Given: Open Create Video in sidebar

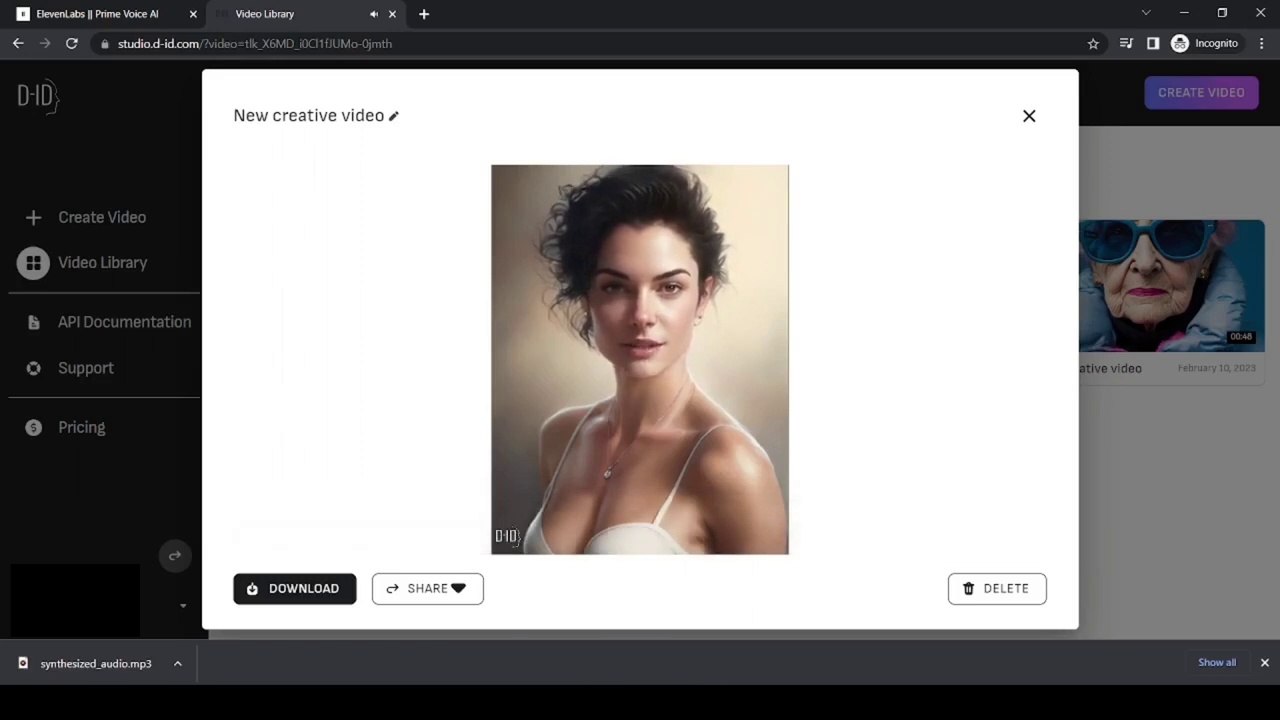Looking at the screenshot, I should coord(102,217).
